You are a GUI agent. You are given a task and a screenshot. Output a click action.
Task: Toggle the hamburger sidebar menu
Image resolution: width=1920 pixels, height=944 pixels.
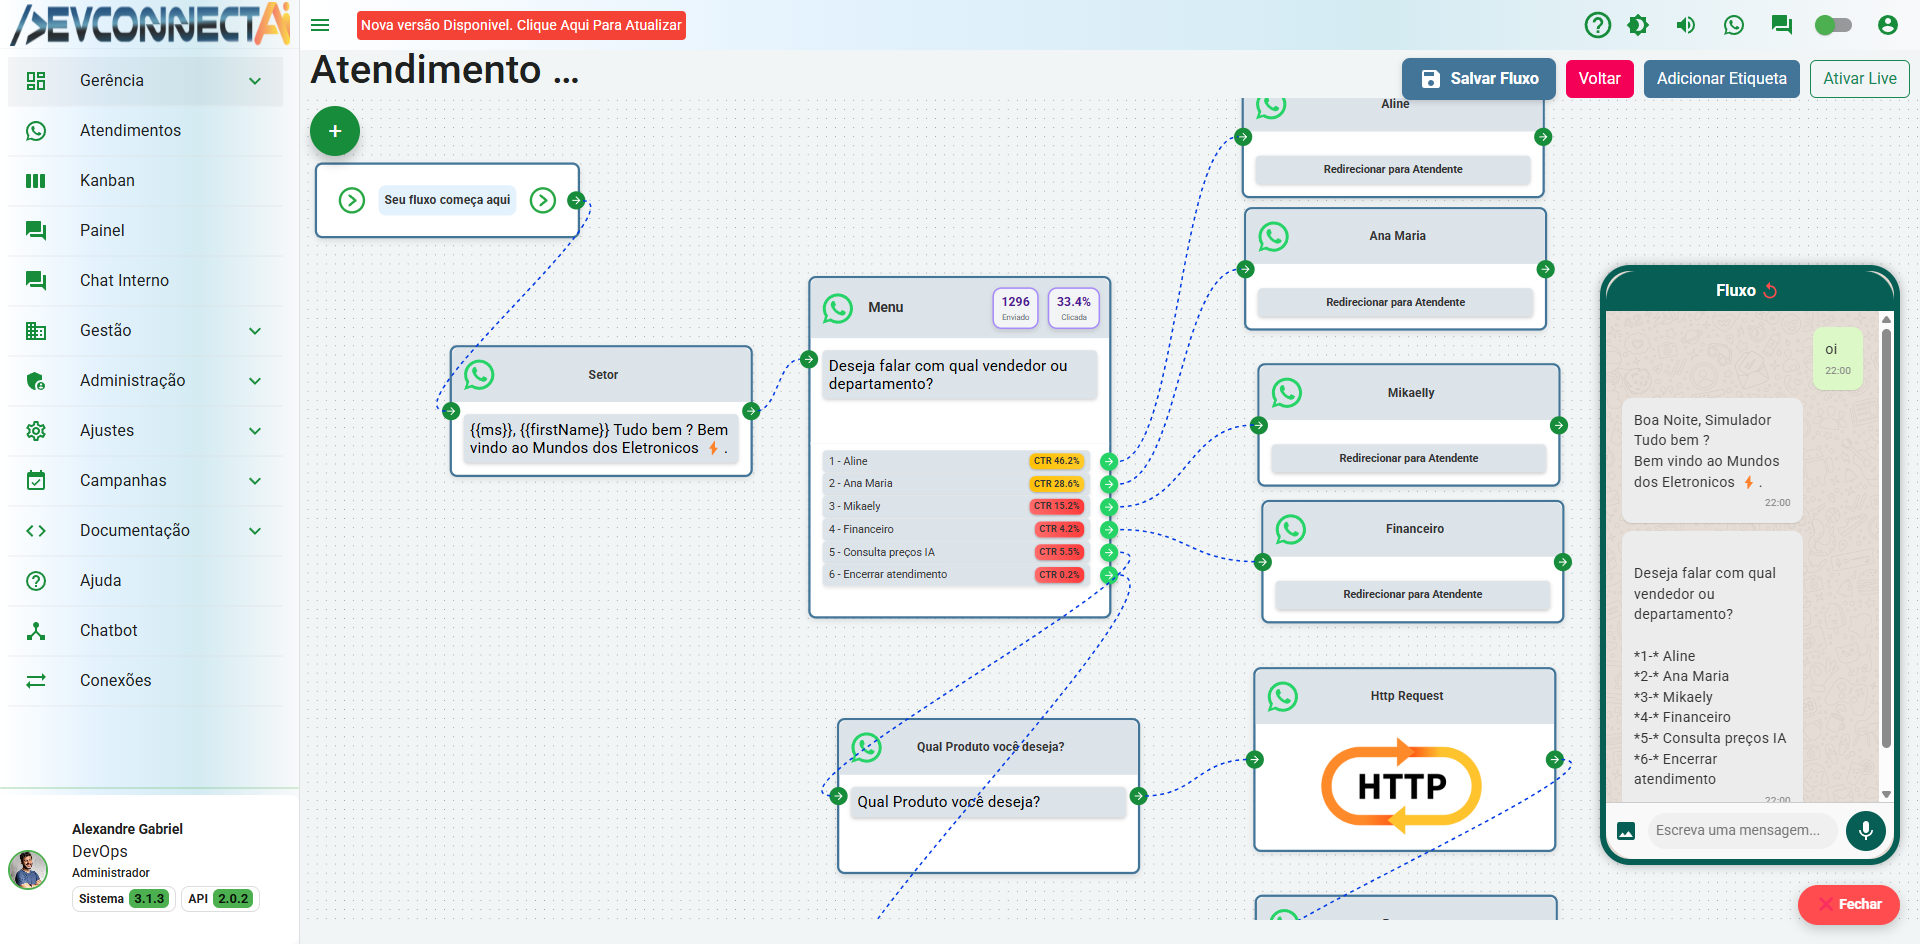click(320, 25)
